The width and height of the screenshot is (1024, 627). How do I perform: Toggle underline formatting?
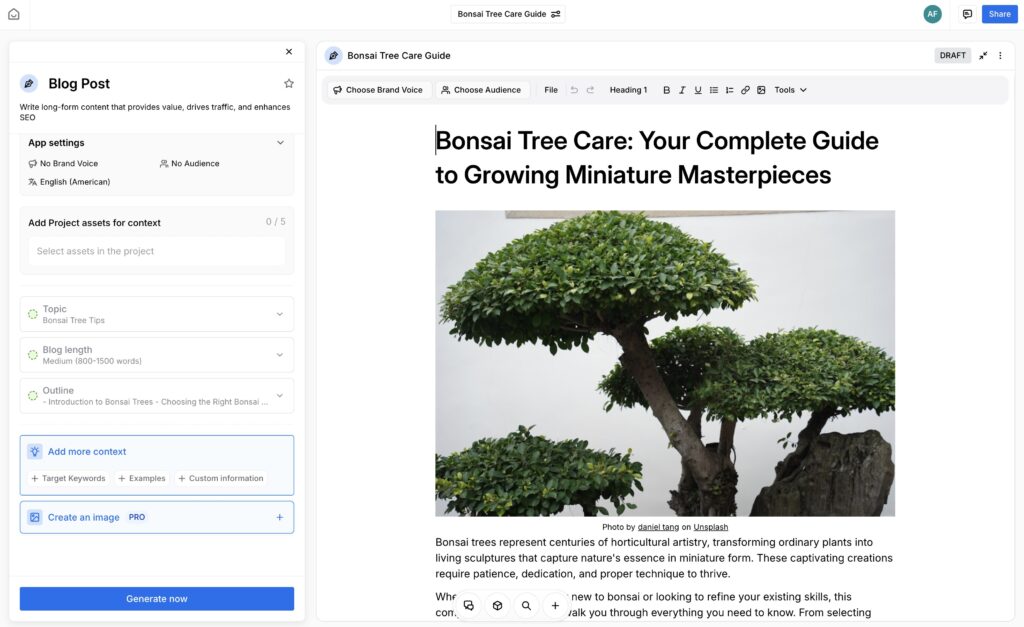(x=698, y=90)
